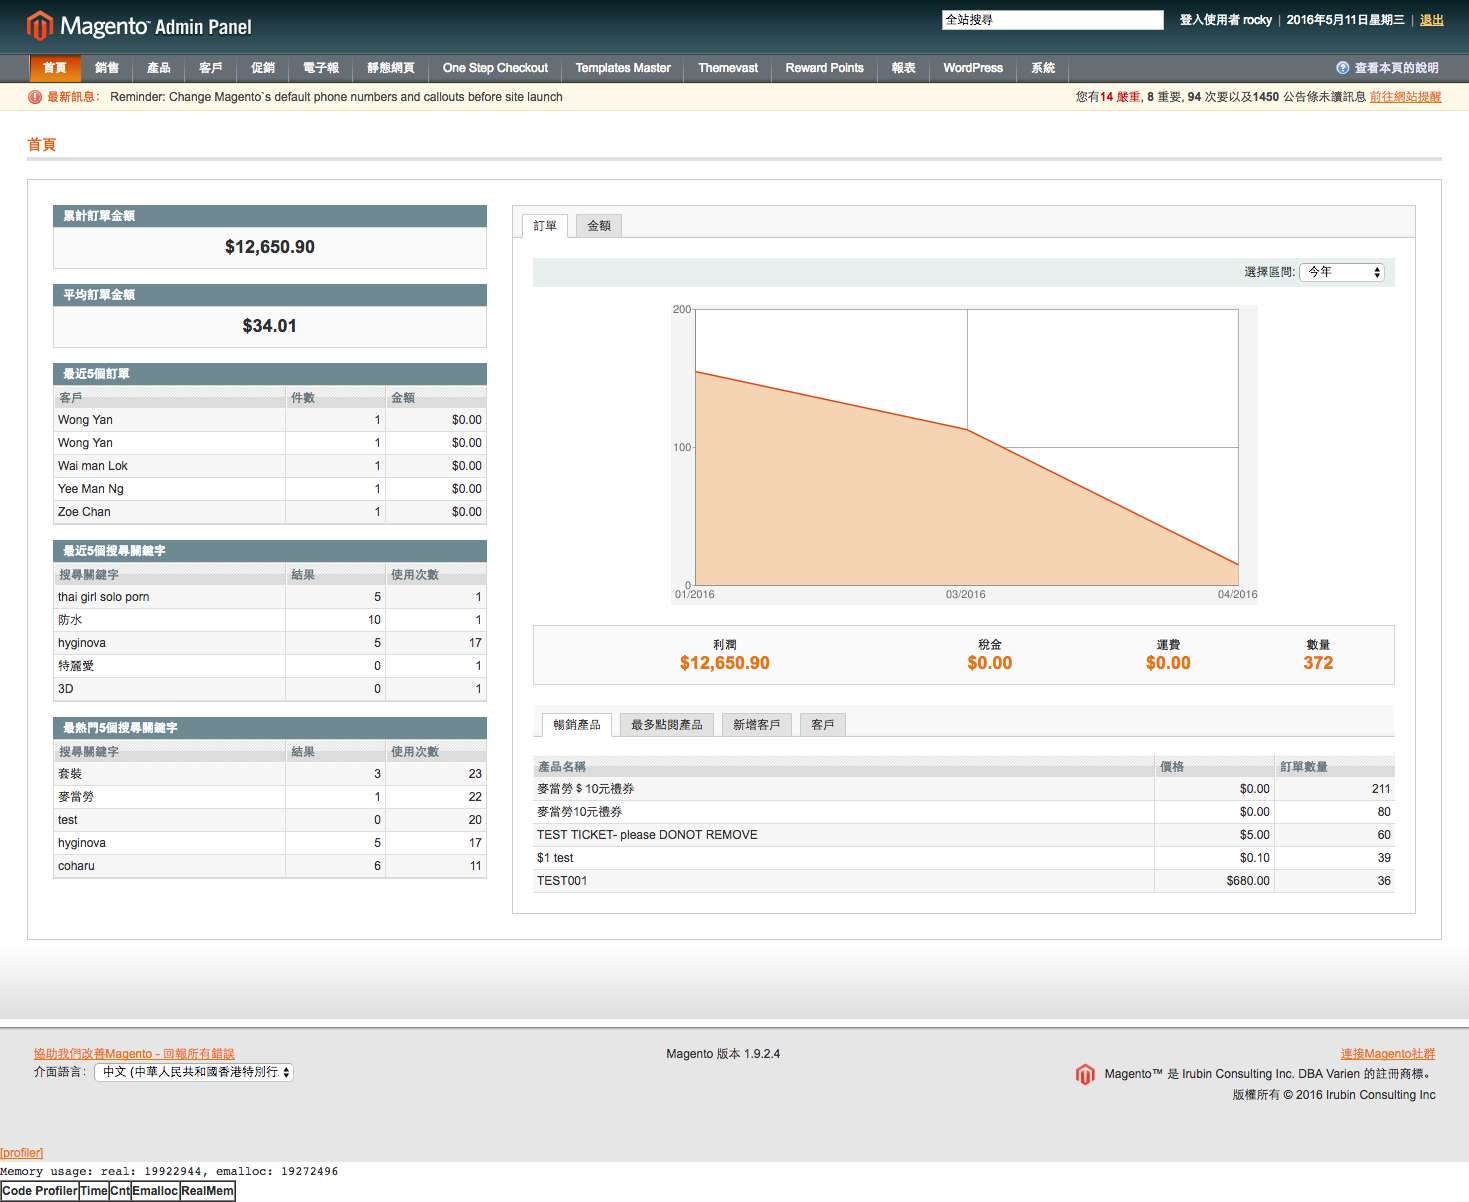Open the 連接Magento社群 link
Image resolution: width=1469 pixels, height=1202 pixels.
pos(1387,1054)
